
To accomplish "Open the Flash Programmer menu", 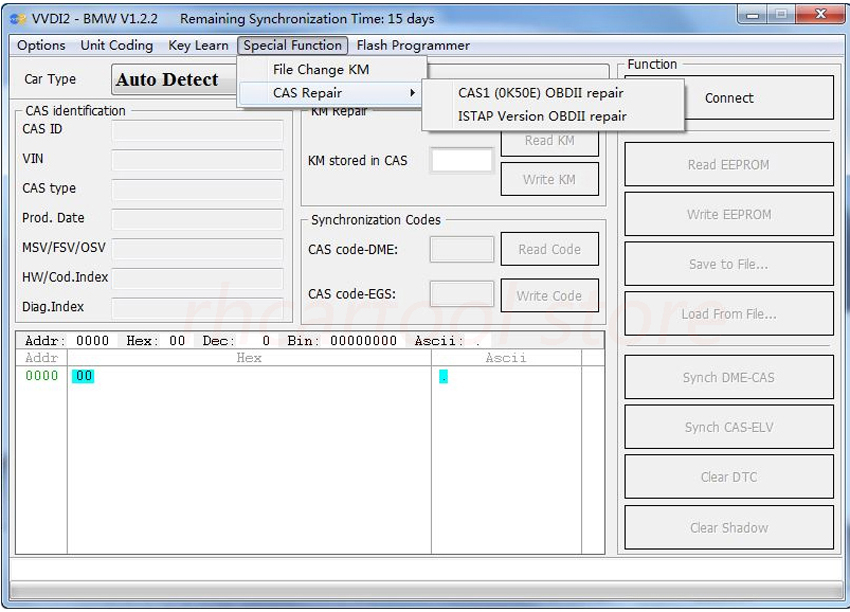I will [x=413, y=46].
